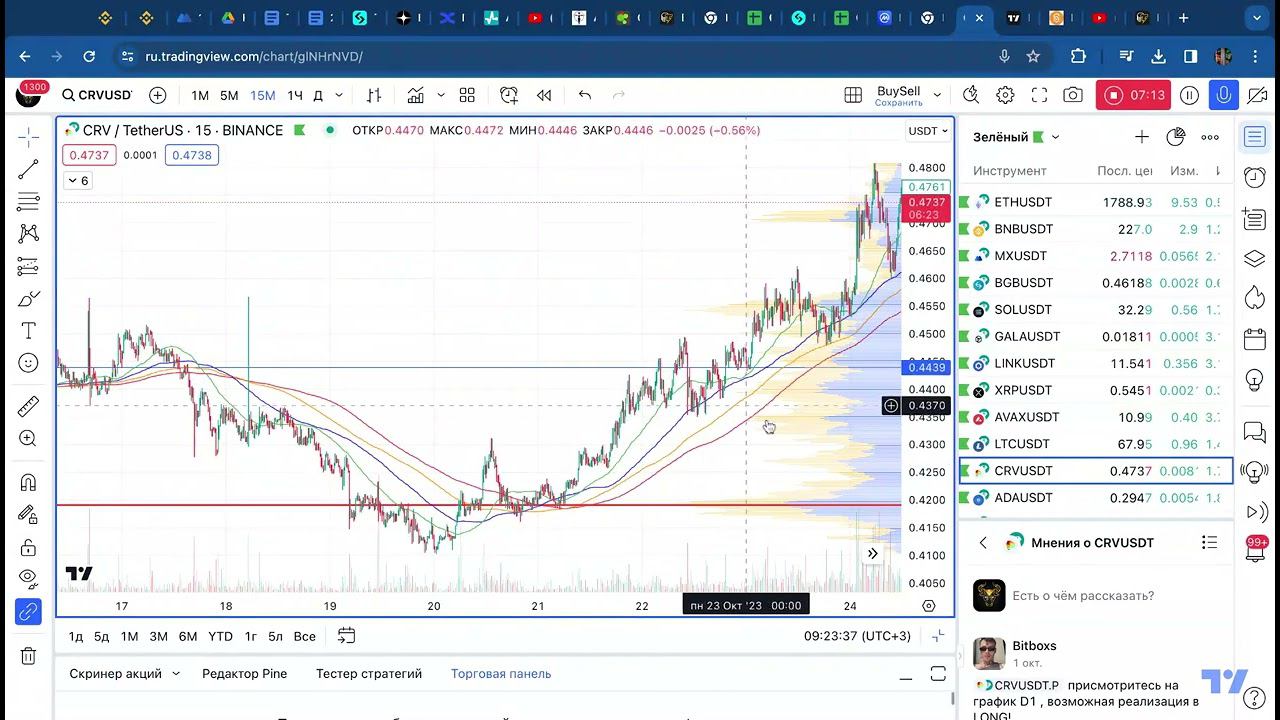Enter fullscreen chart mode
The height and width of the screenshot is (720, 1280).
(1039, 95)
